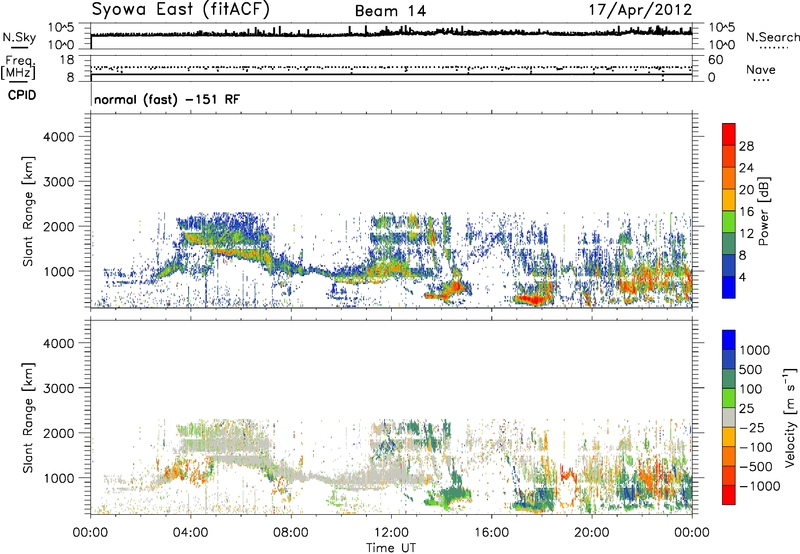Click the Syowa East (fitACF) title
800x554 pixels.
point(180,10)
